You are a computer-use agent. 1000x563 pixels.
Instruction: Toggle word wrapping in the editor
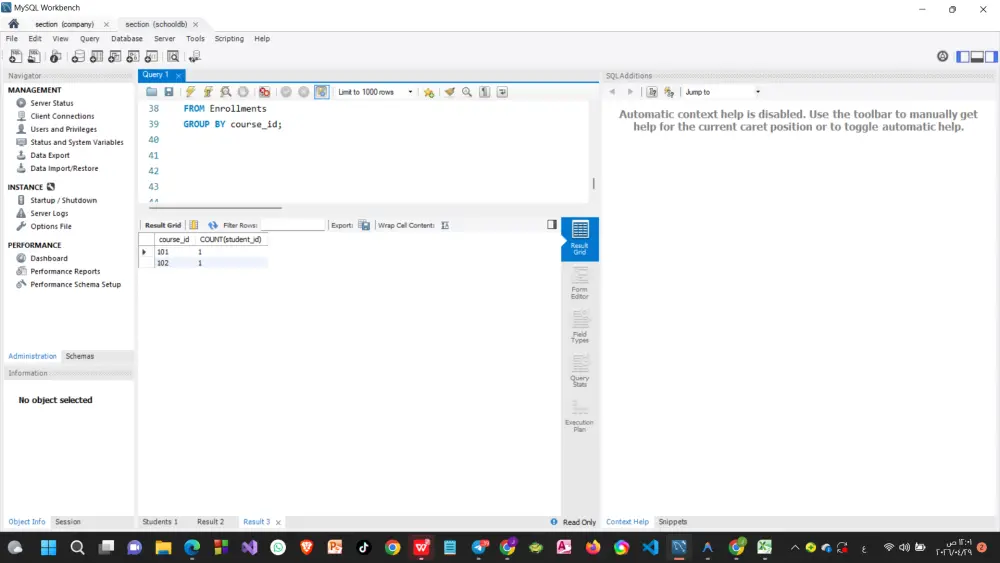point(503,92)
